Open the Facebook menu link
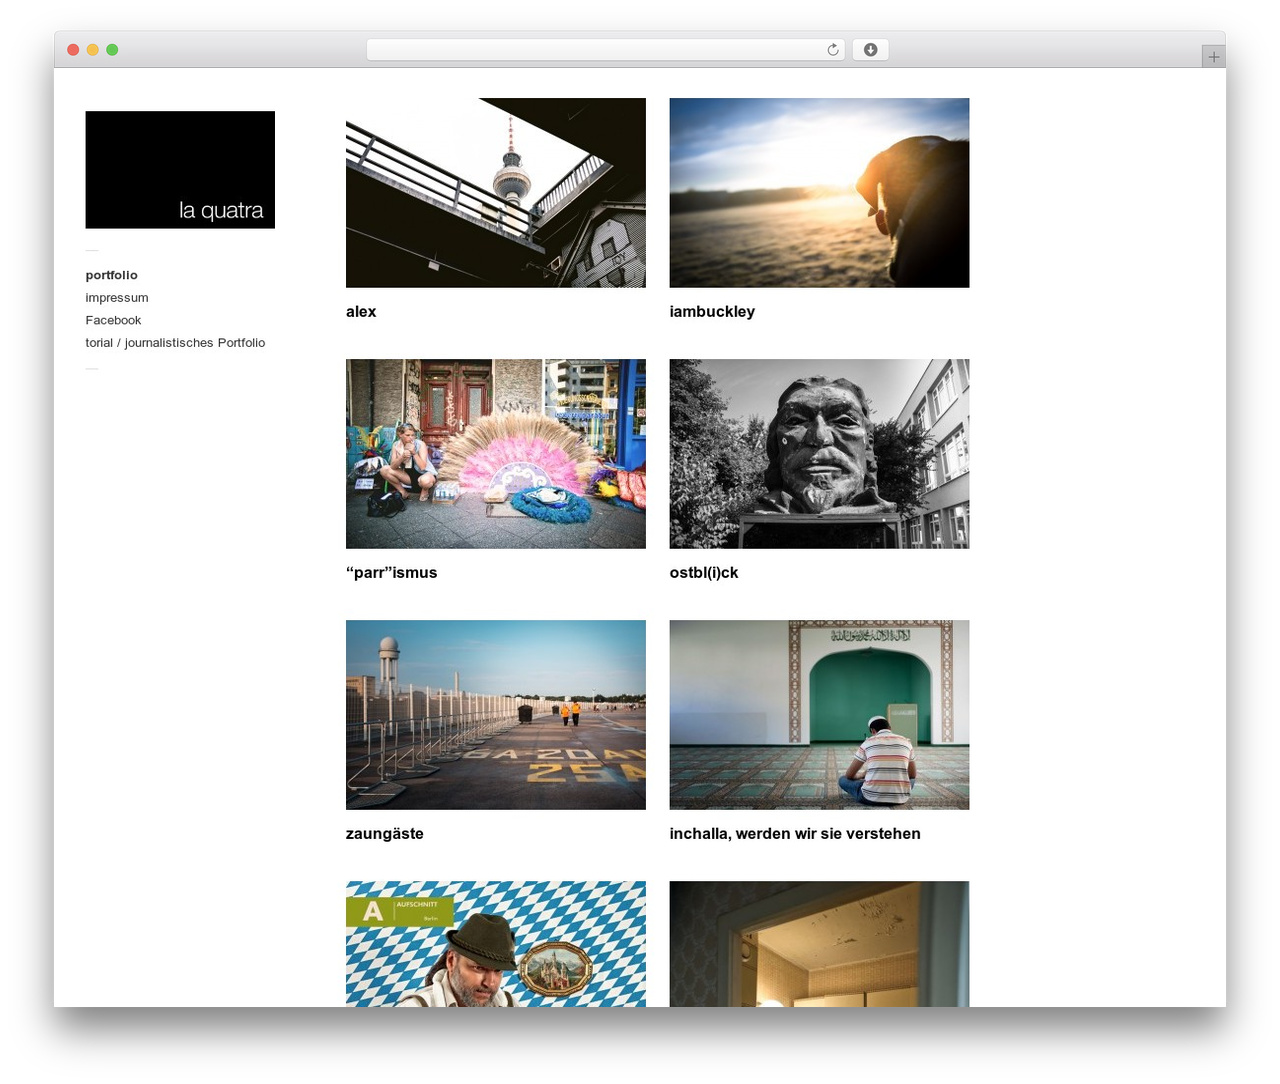The image size is (1280, 1084). click(x=113, y=320)
